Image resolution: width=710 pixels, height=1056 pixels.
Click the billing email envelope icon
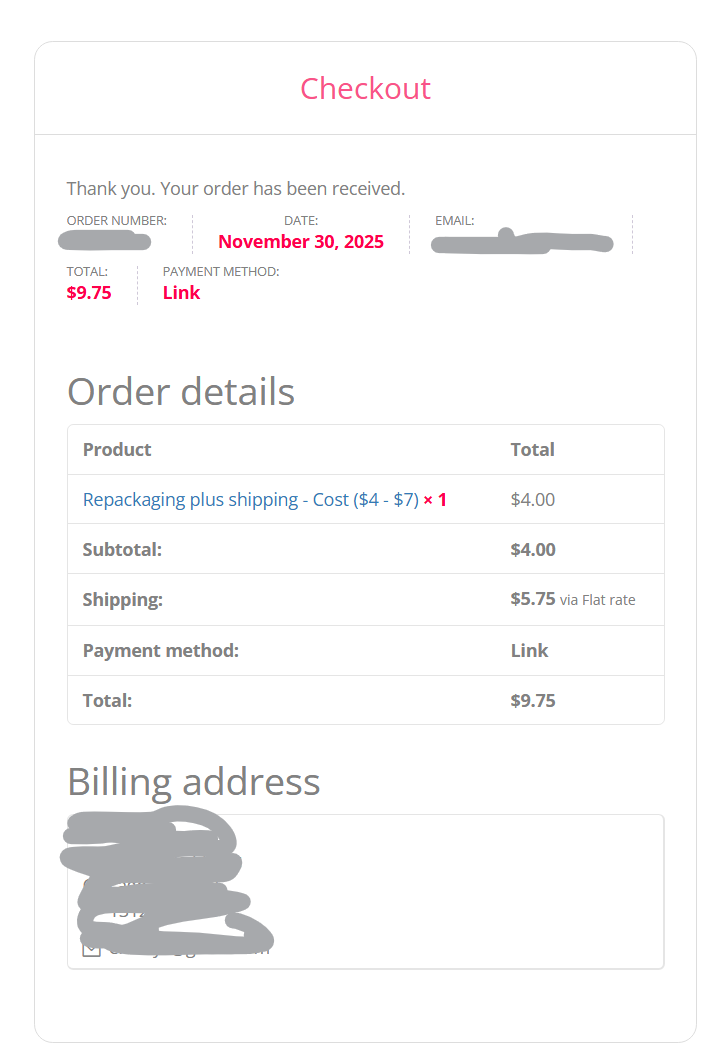coord(91,948)
